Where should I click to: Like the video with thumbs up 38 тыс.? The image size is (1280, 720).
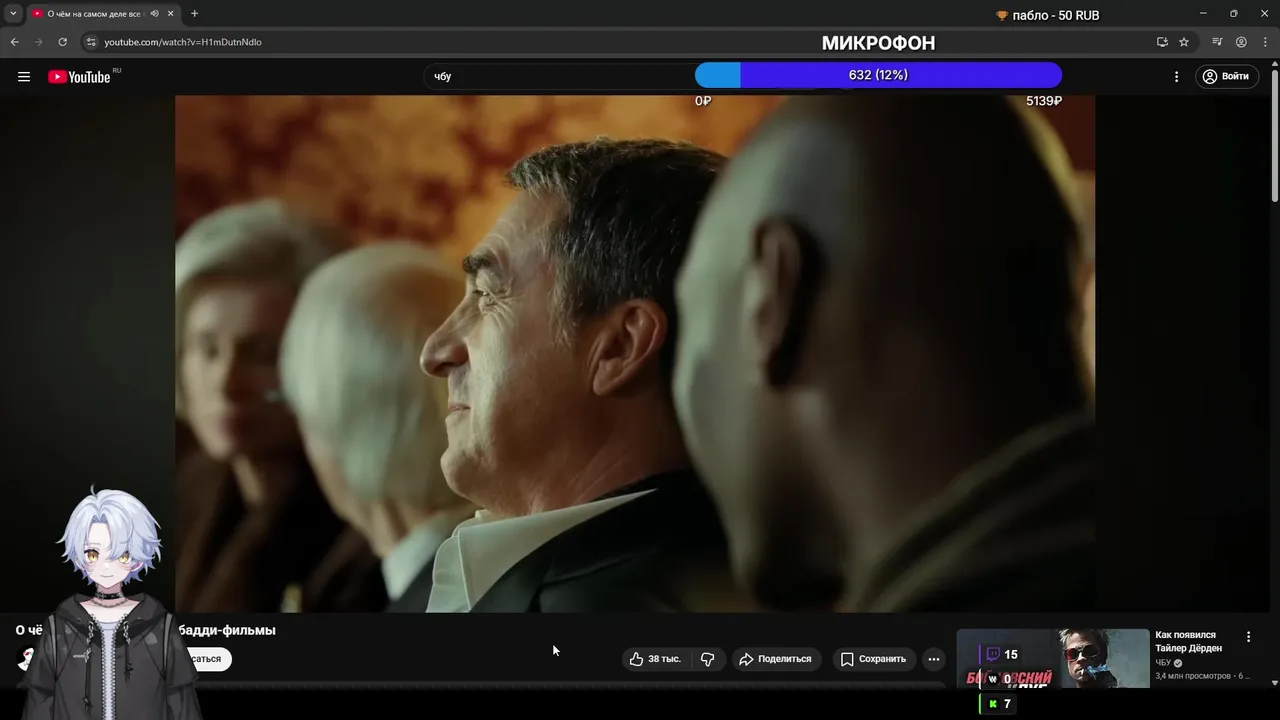click(654, 659)
